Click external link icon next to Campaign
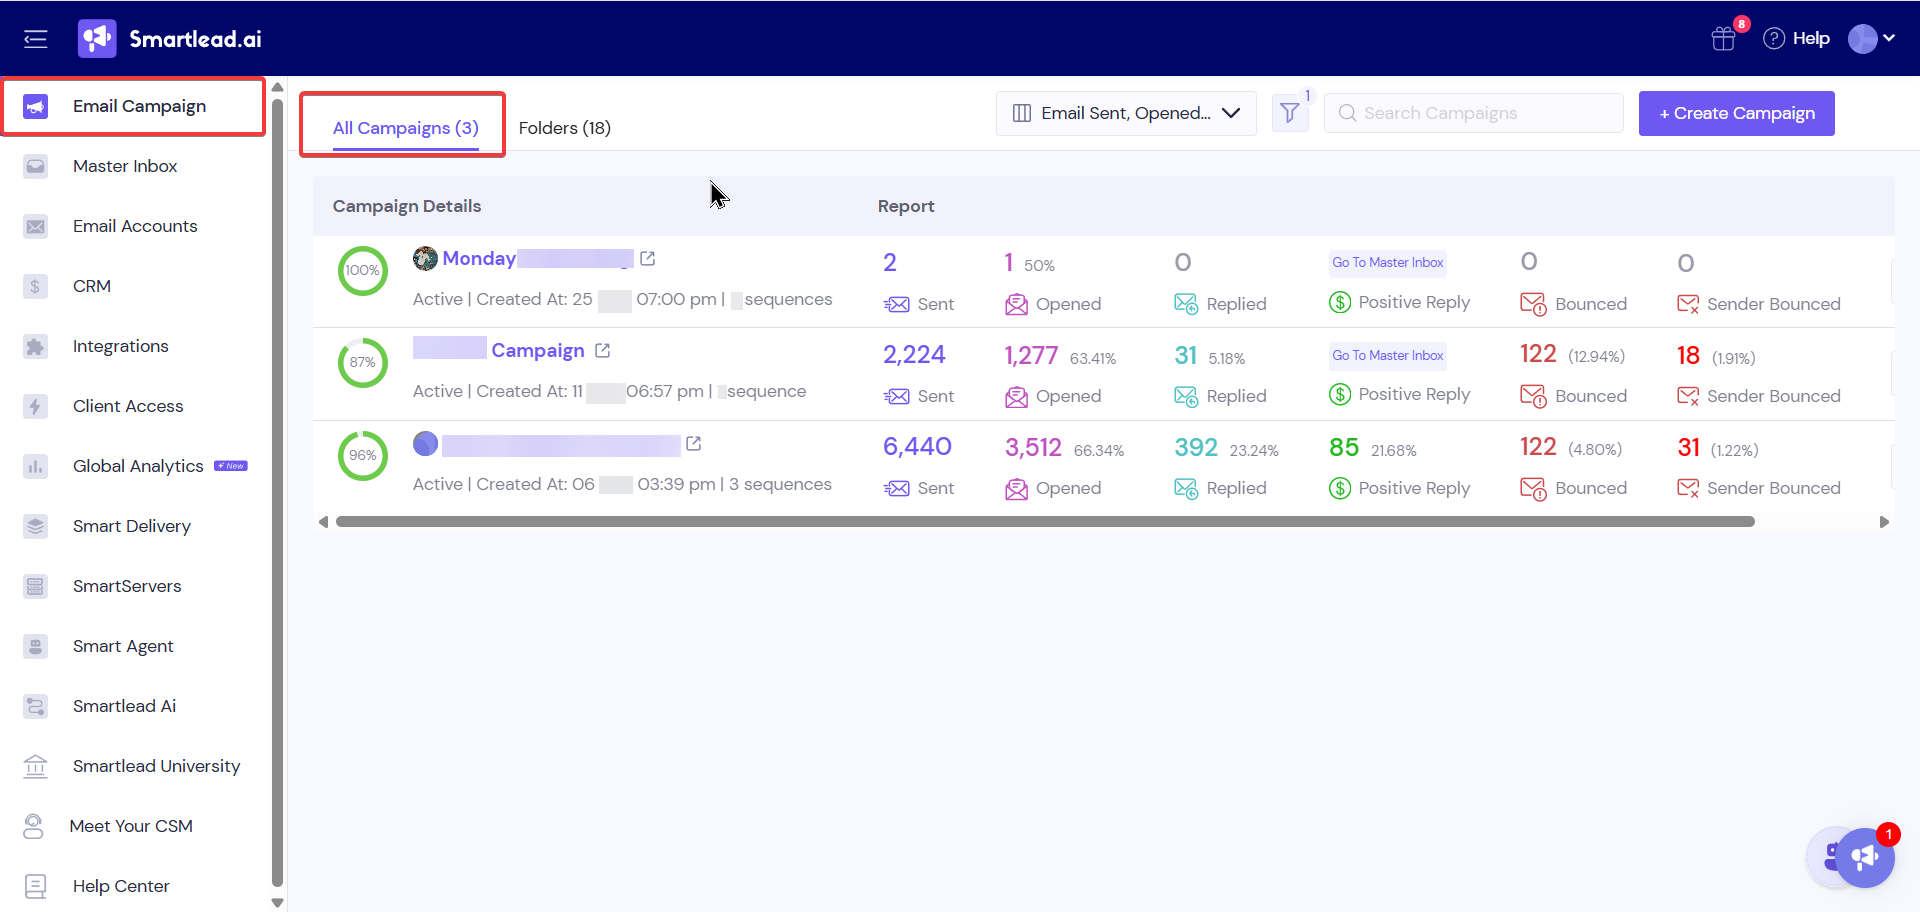 [x=602, y=351]
